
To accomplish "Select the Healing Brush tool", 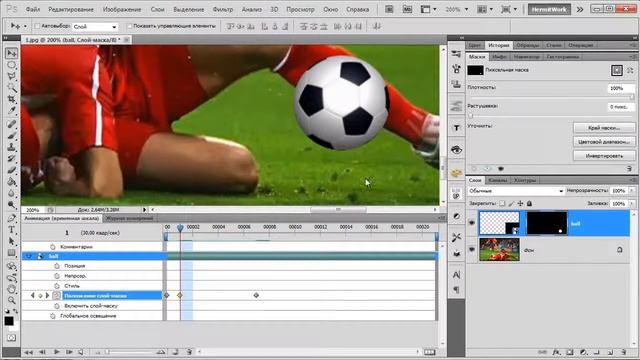I will click(x=11, y=124).
